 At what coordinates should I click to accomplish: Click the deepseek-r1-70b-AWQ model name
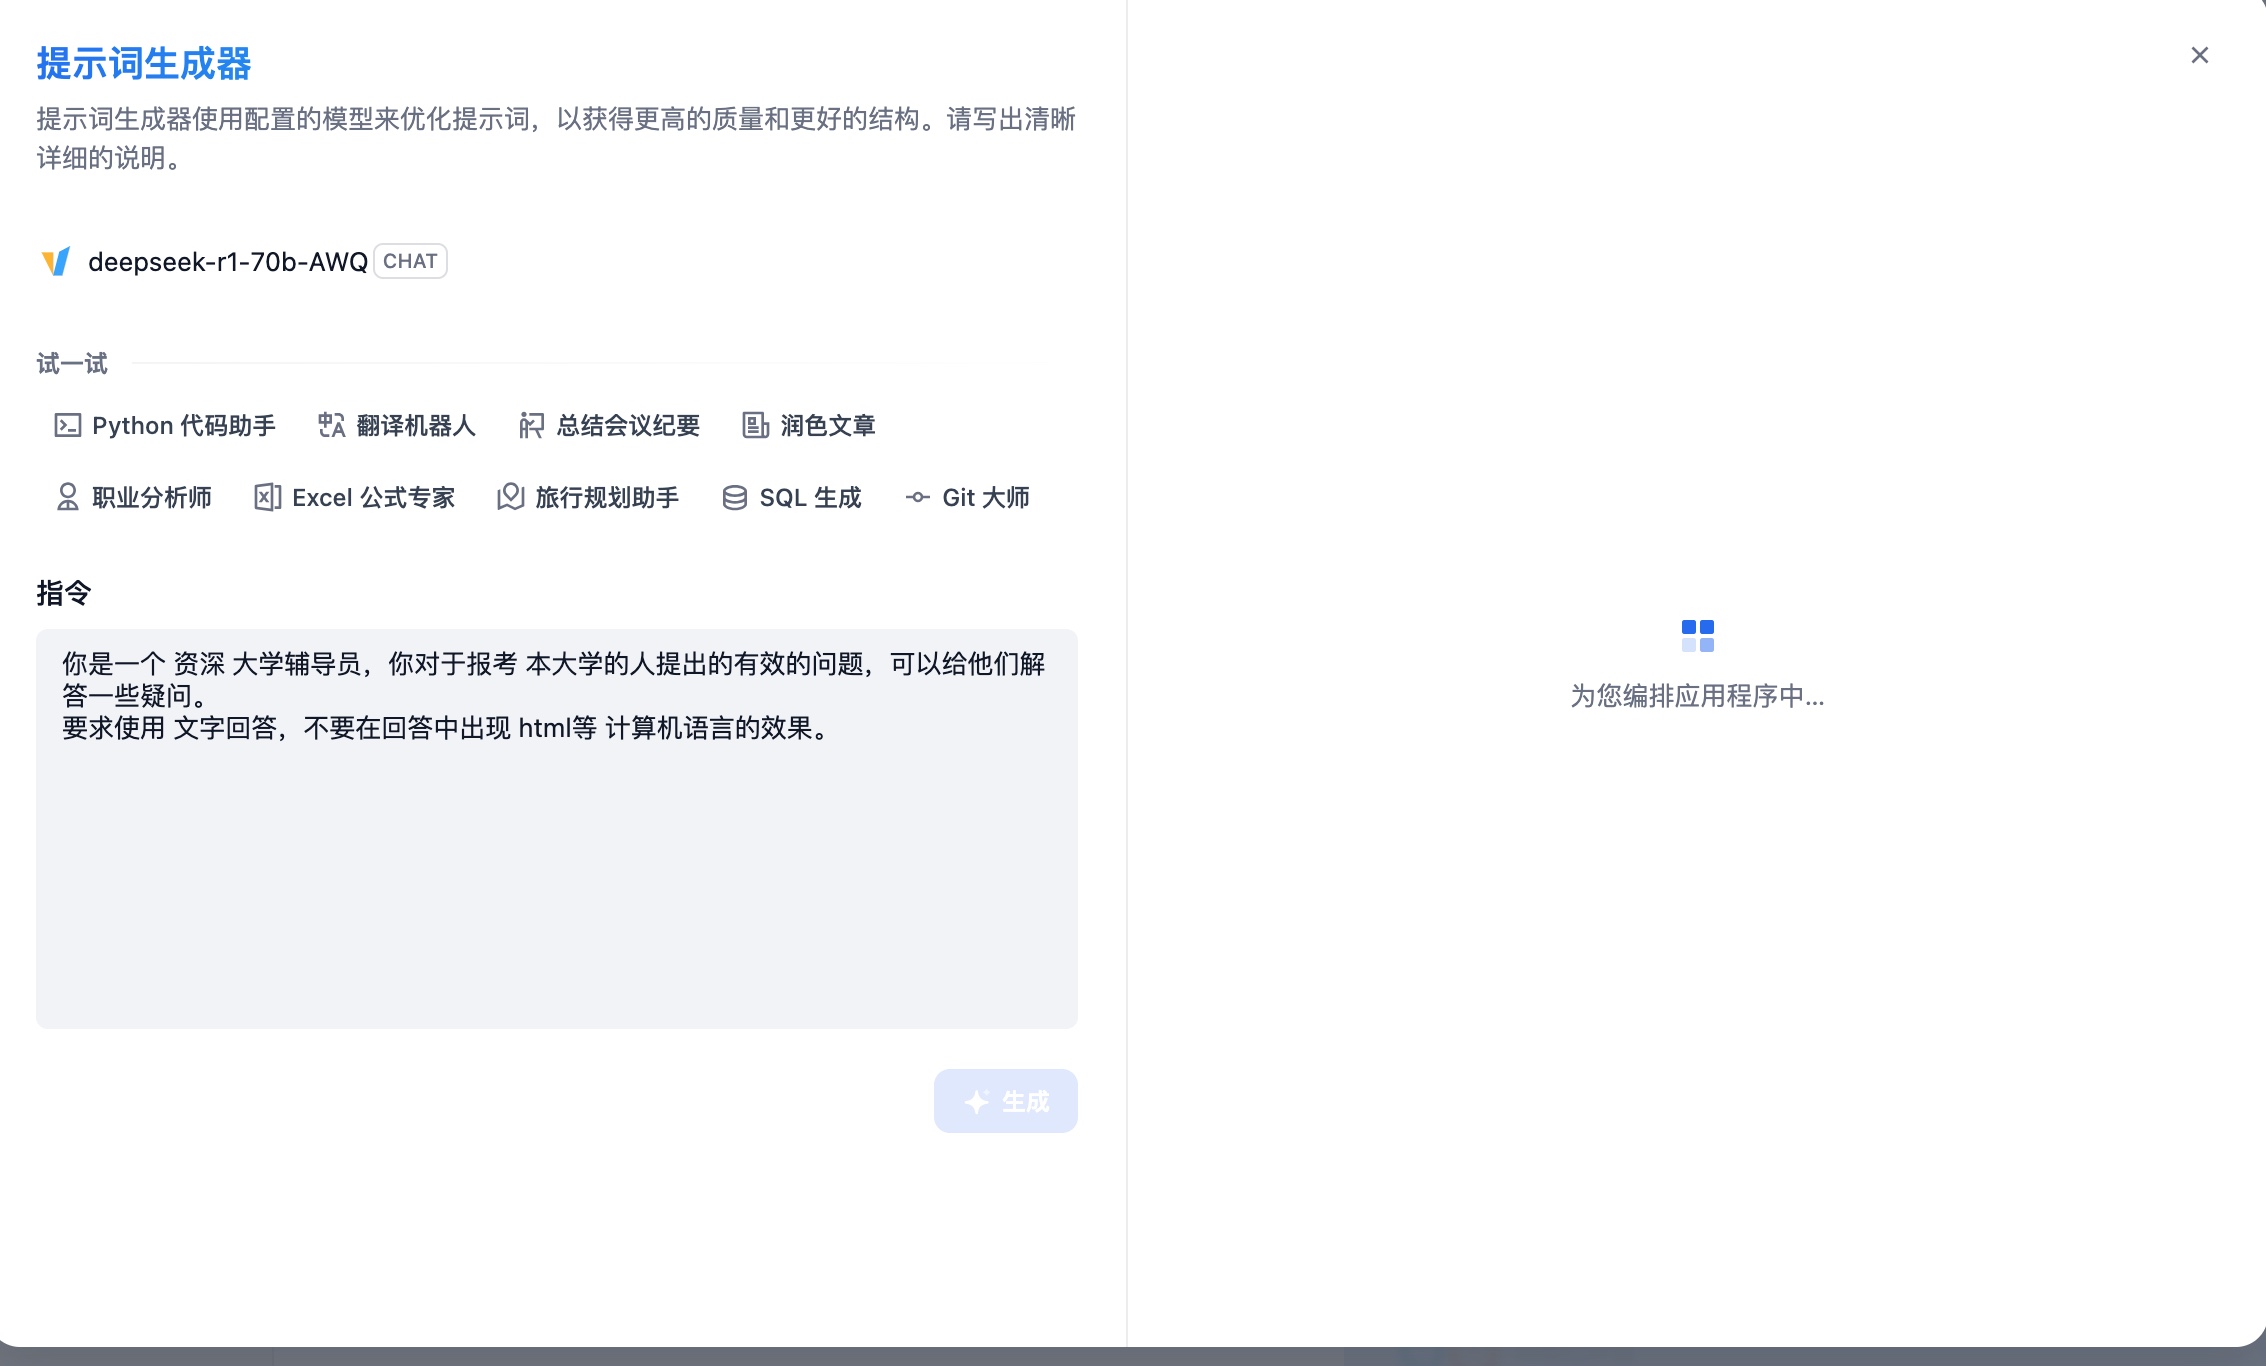tap(228, 262)
